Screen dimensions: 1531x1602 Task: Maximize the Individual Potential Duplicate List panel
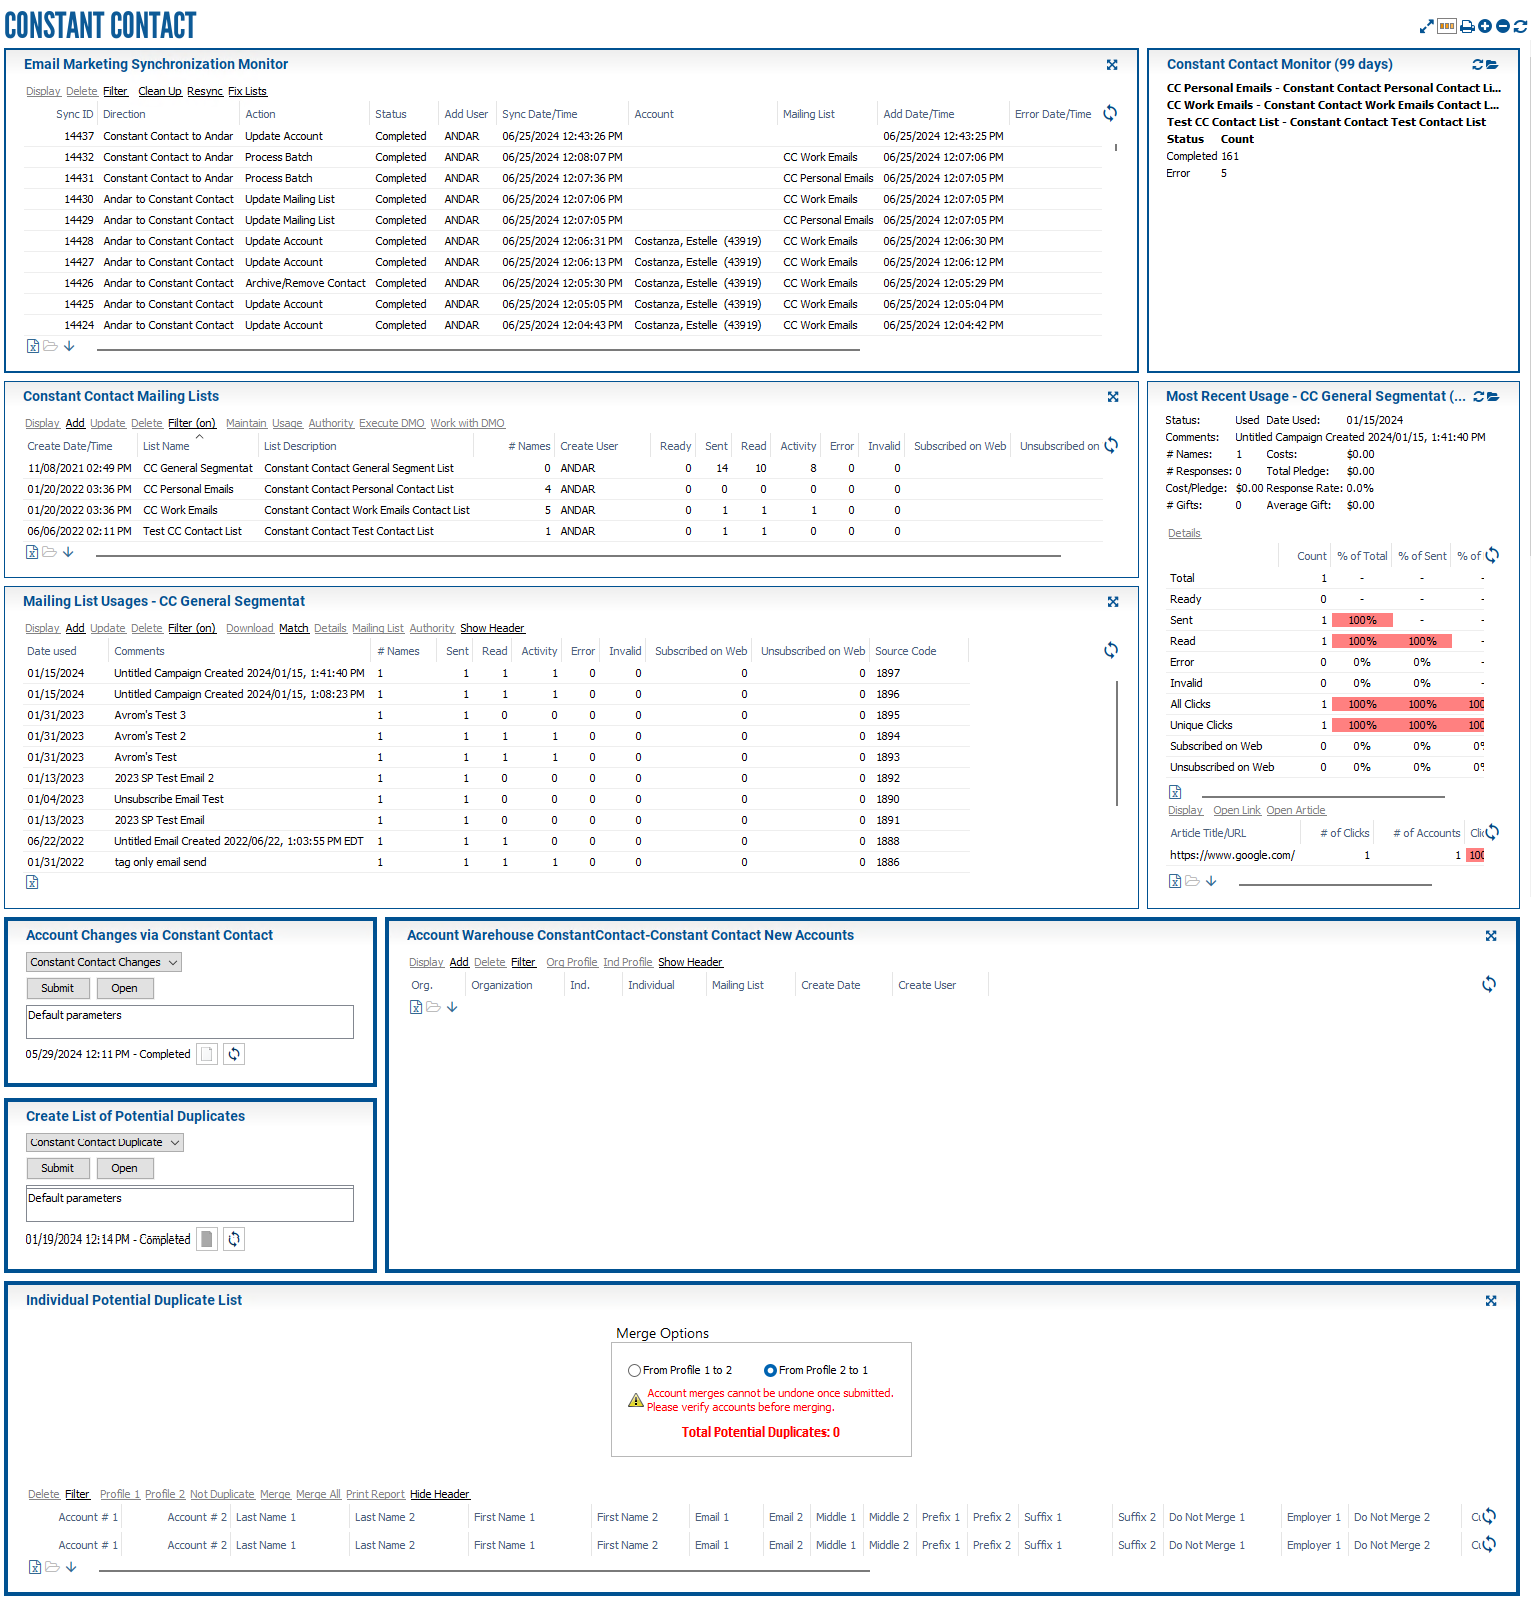coord(1491,1301)
